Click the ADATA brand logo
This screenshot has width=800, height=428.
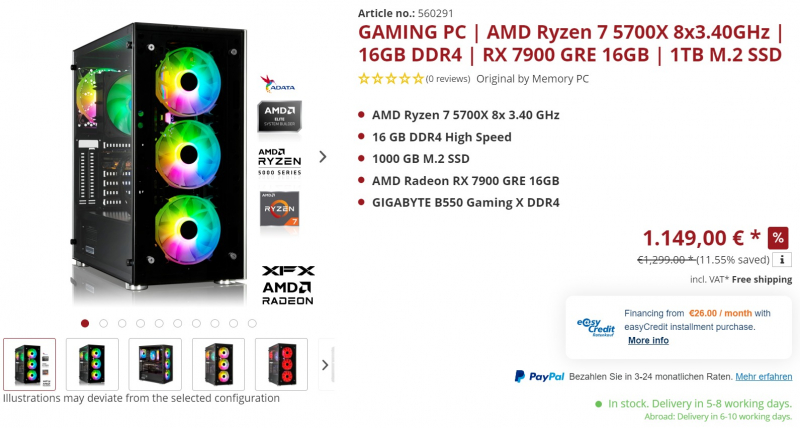278,84
